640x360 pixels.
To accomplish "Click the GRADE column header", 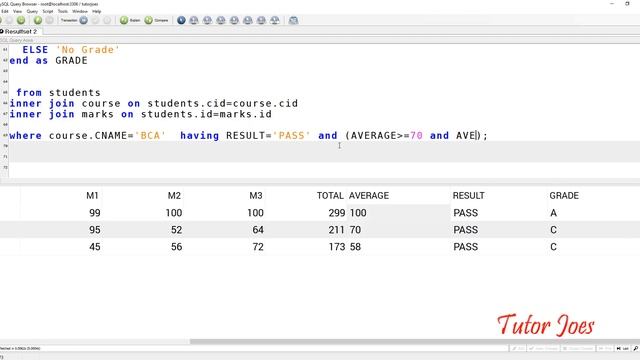I will [564, 196].
